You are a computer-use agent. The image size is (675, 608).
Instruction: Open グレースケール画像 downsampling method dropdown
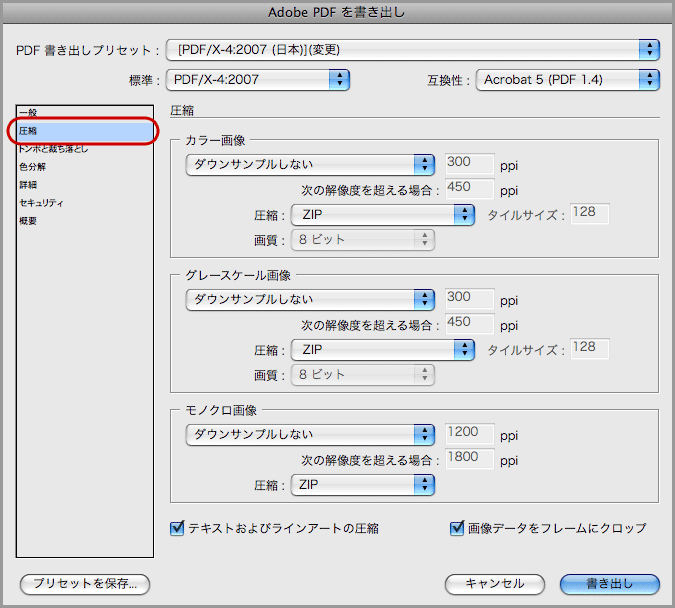coord(310,299)
